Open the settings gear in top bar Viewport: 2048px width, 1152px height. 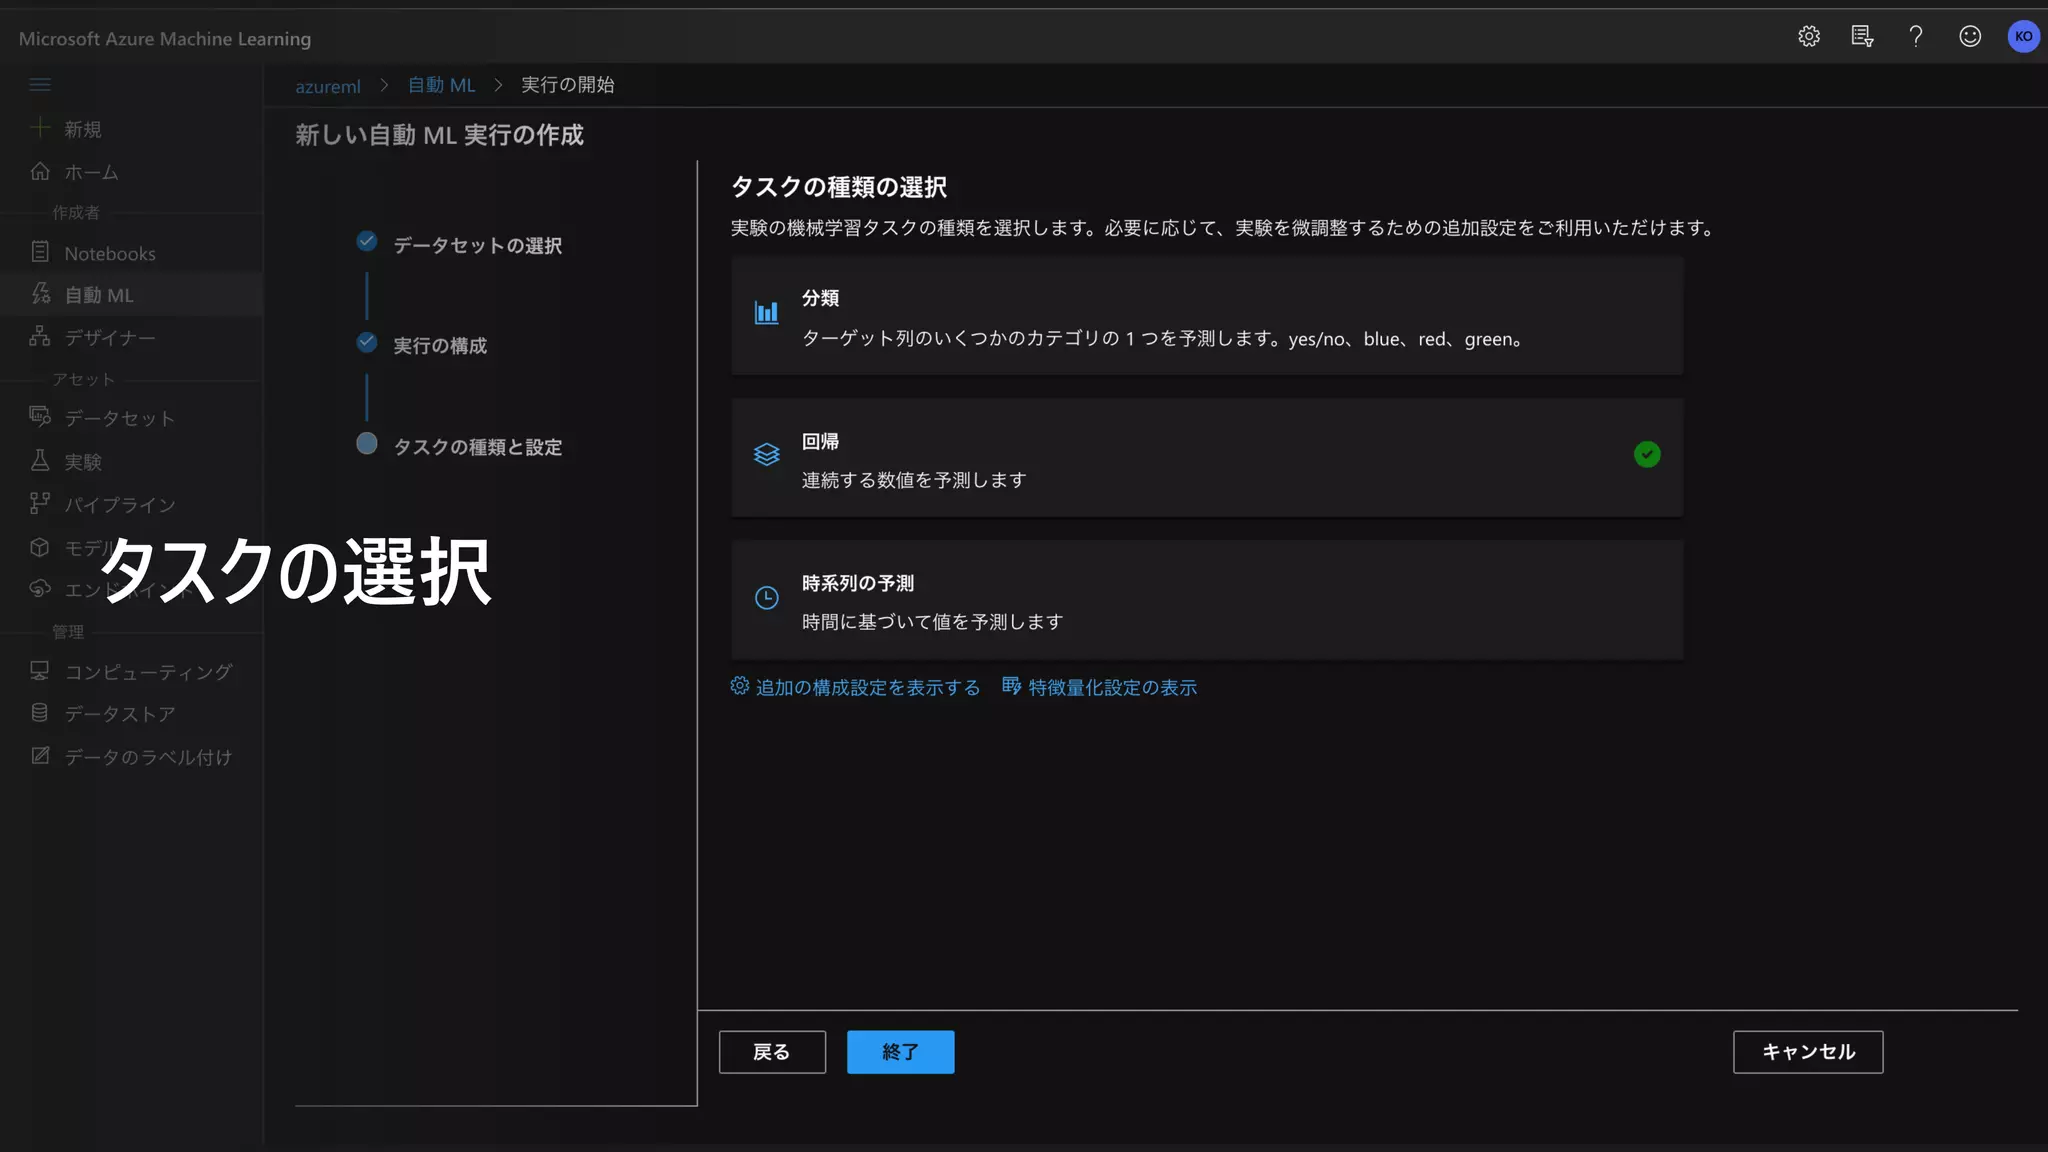(1808, 37)
